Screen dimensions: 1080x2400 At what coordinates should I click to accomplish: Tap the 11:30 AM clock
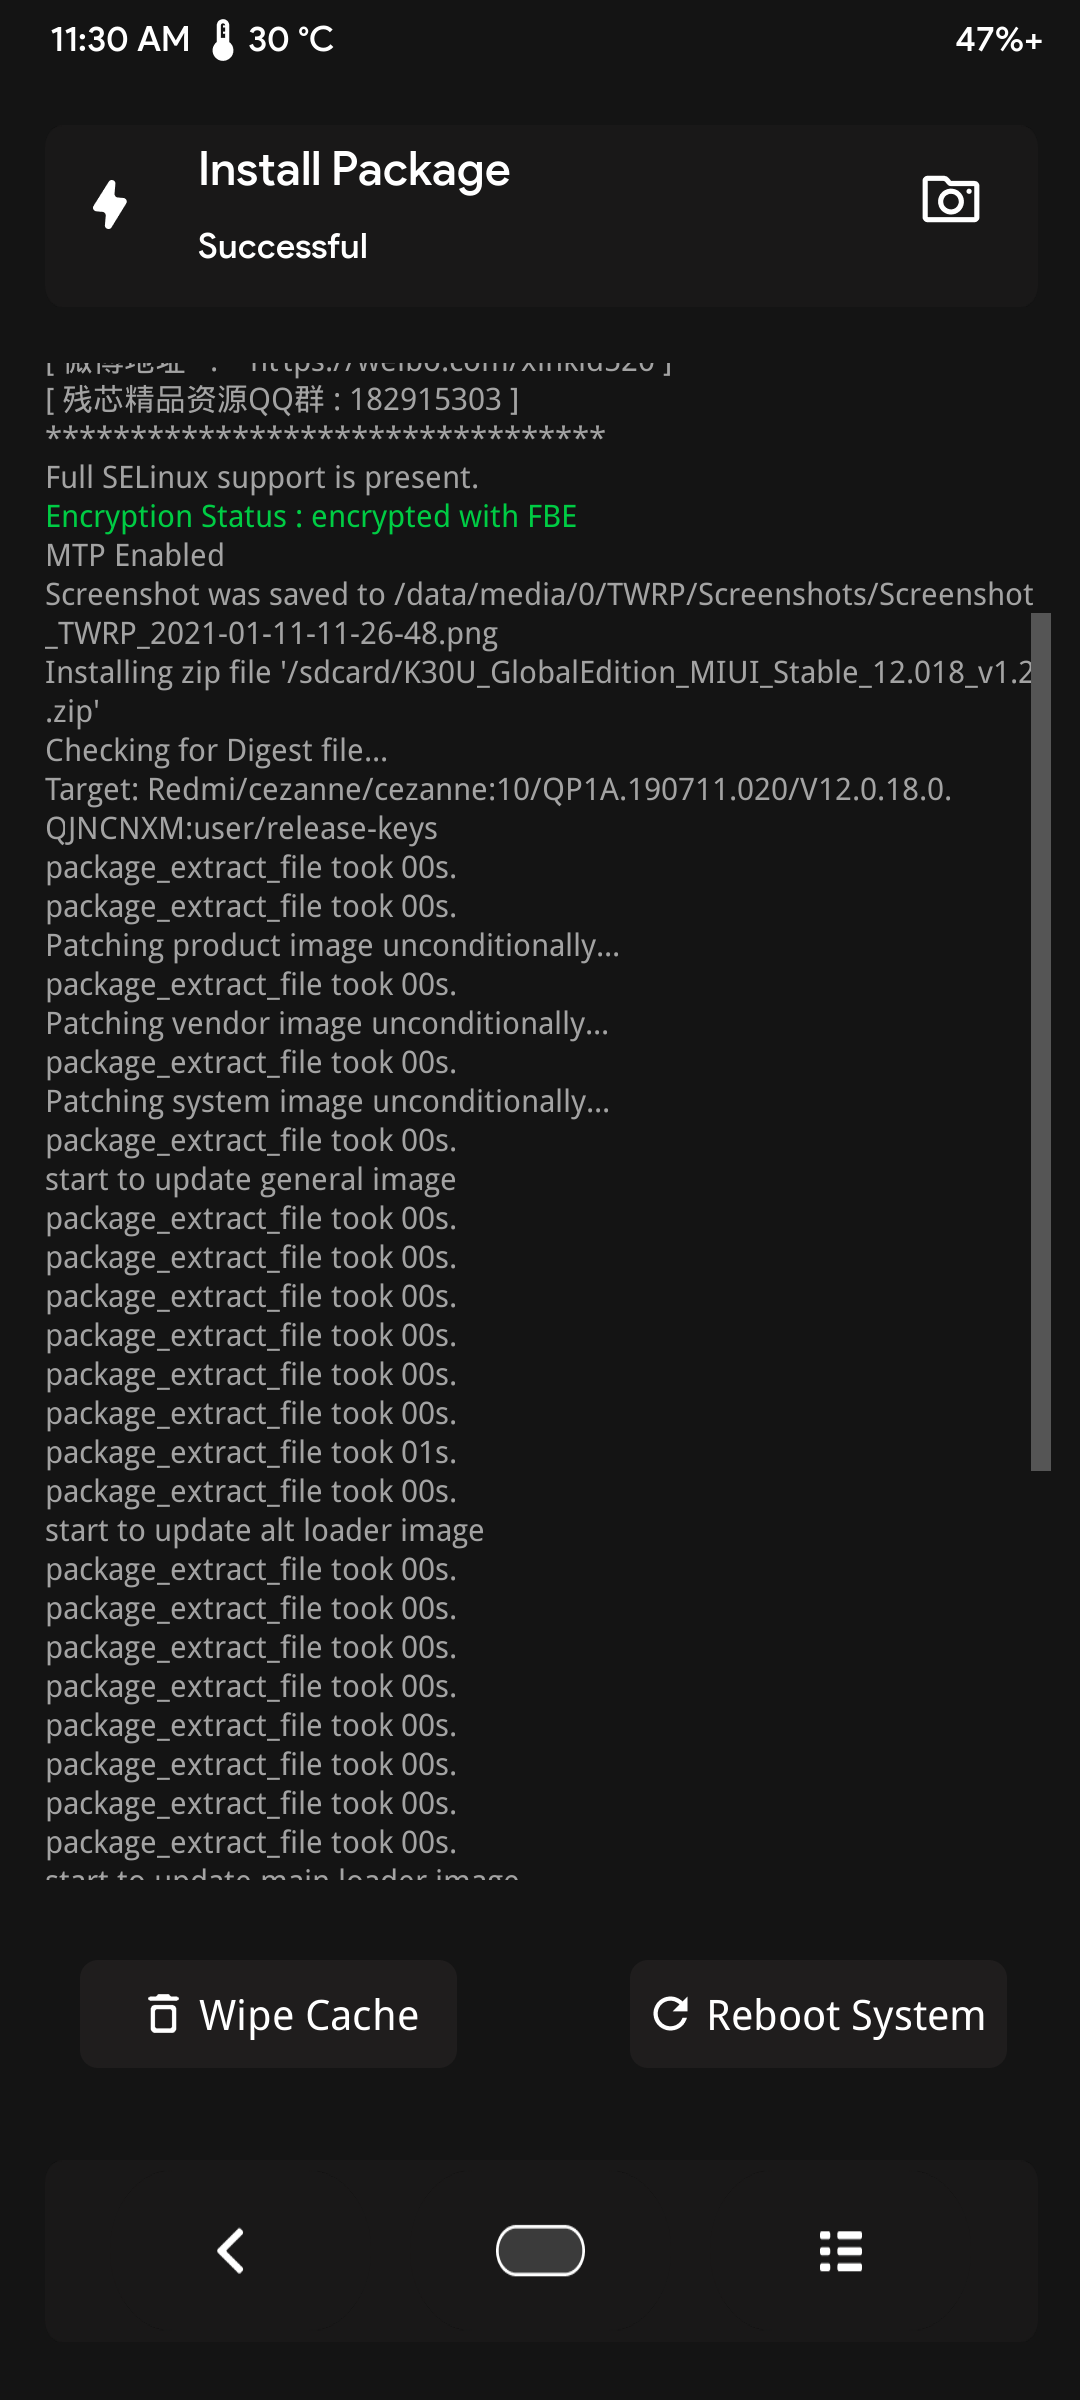click(120, 40)
